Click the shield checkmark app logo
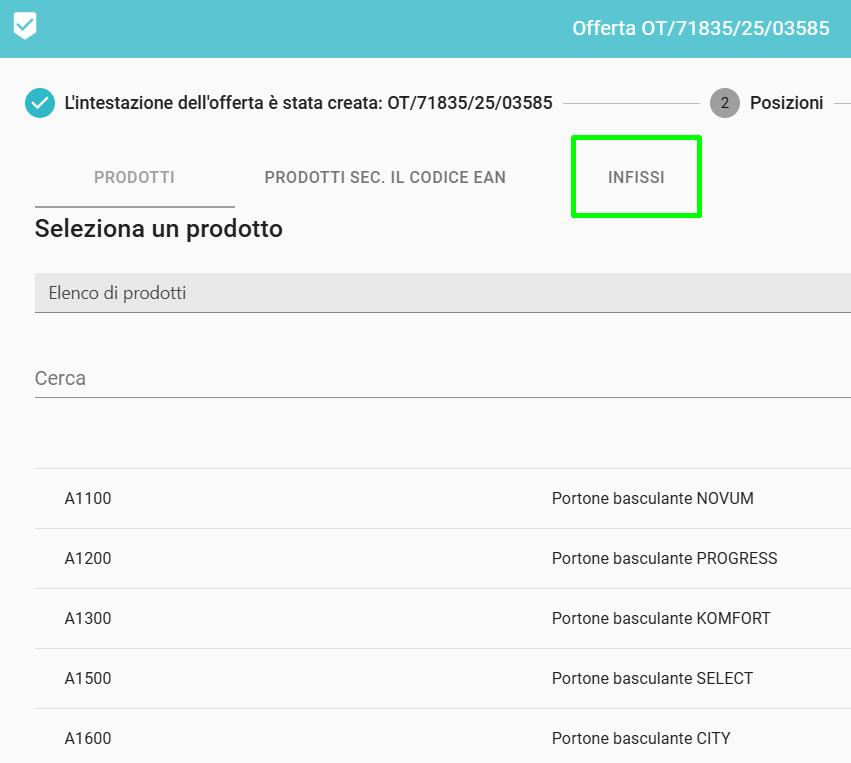Viewport: 851px width, 763px height. coord(25,27)
